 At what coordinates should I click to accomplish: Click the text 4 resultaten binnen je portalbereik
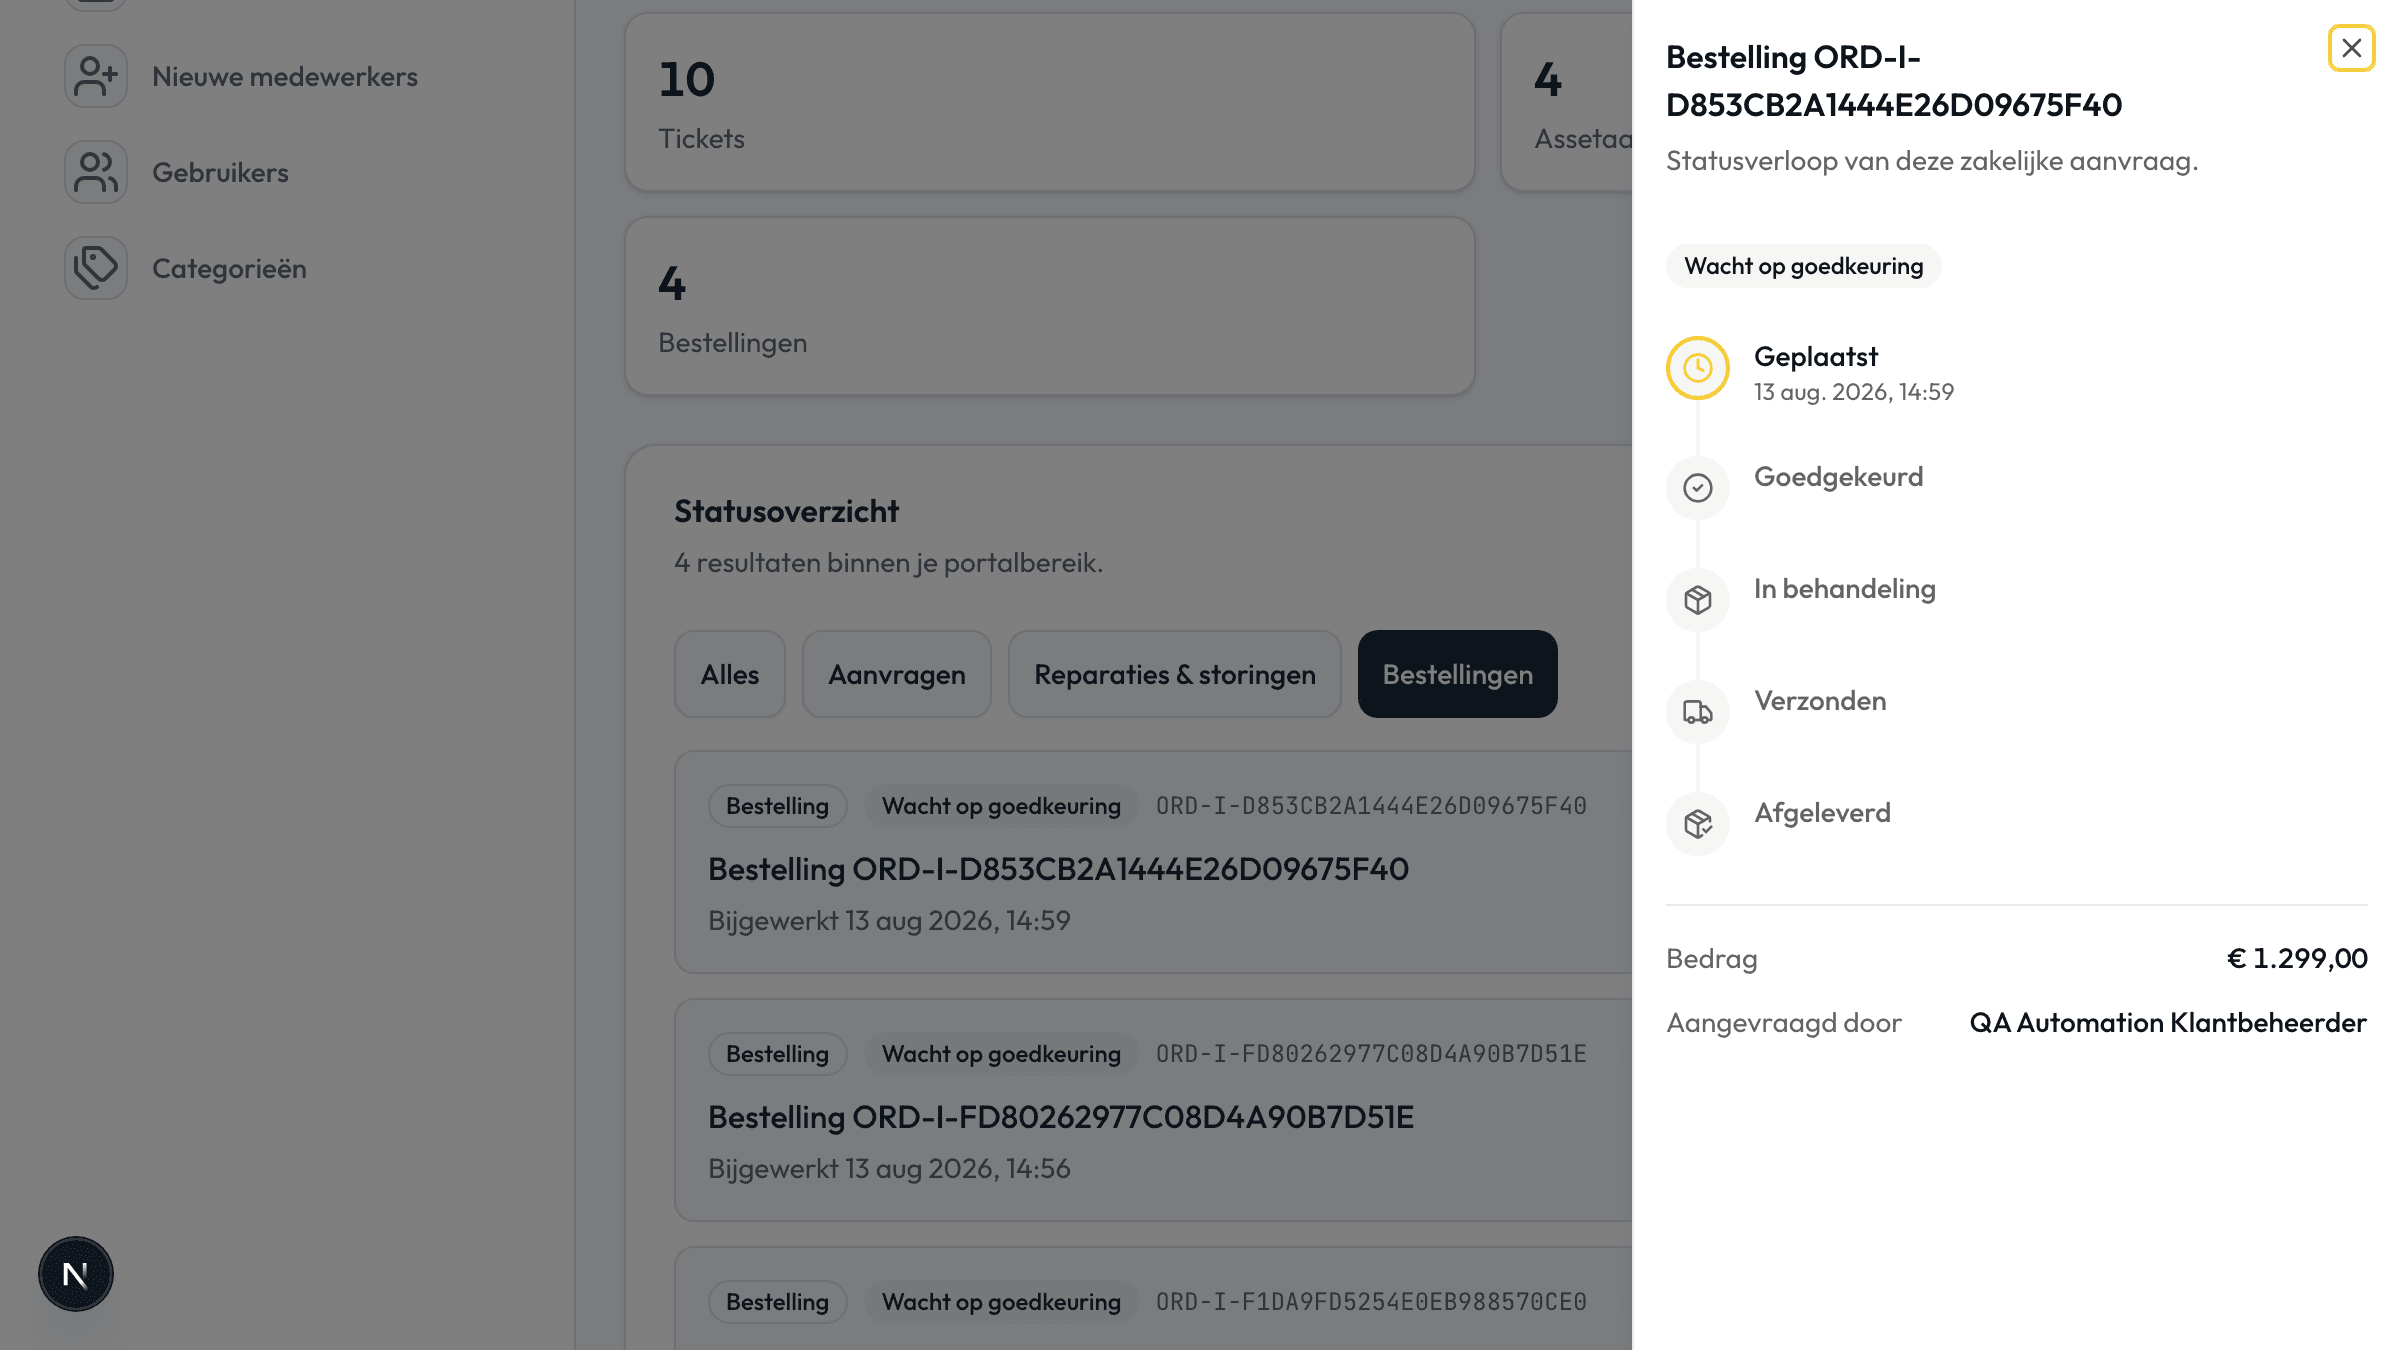pyautogui.click(x=888, y=563)
